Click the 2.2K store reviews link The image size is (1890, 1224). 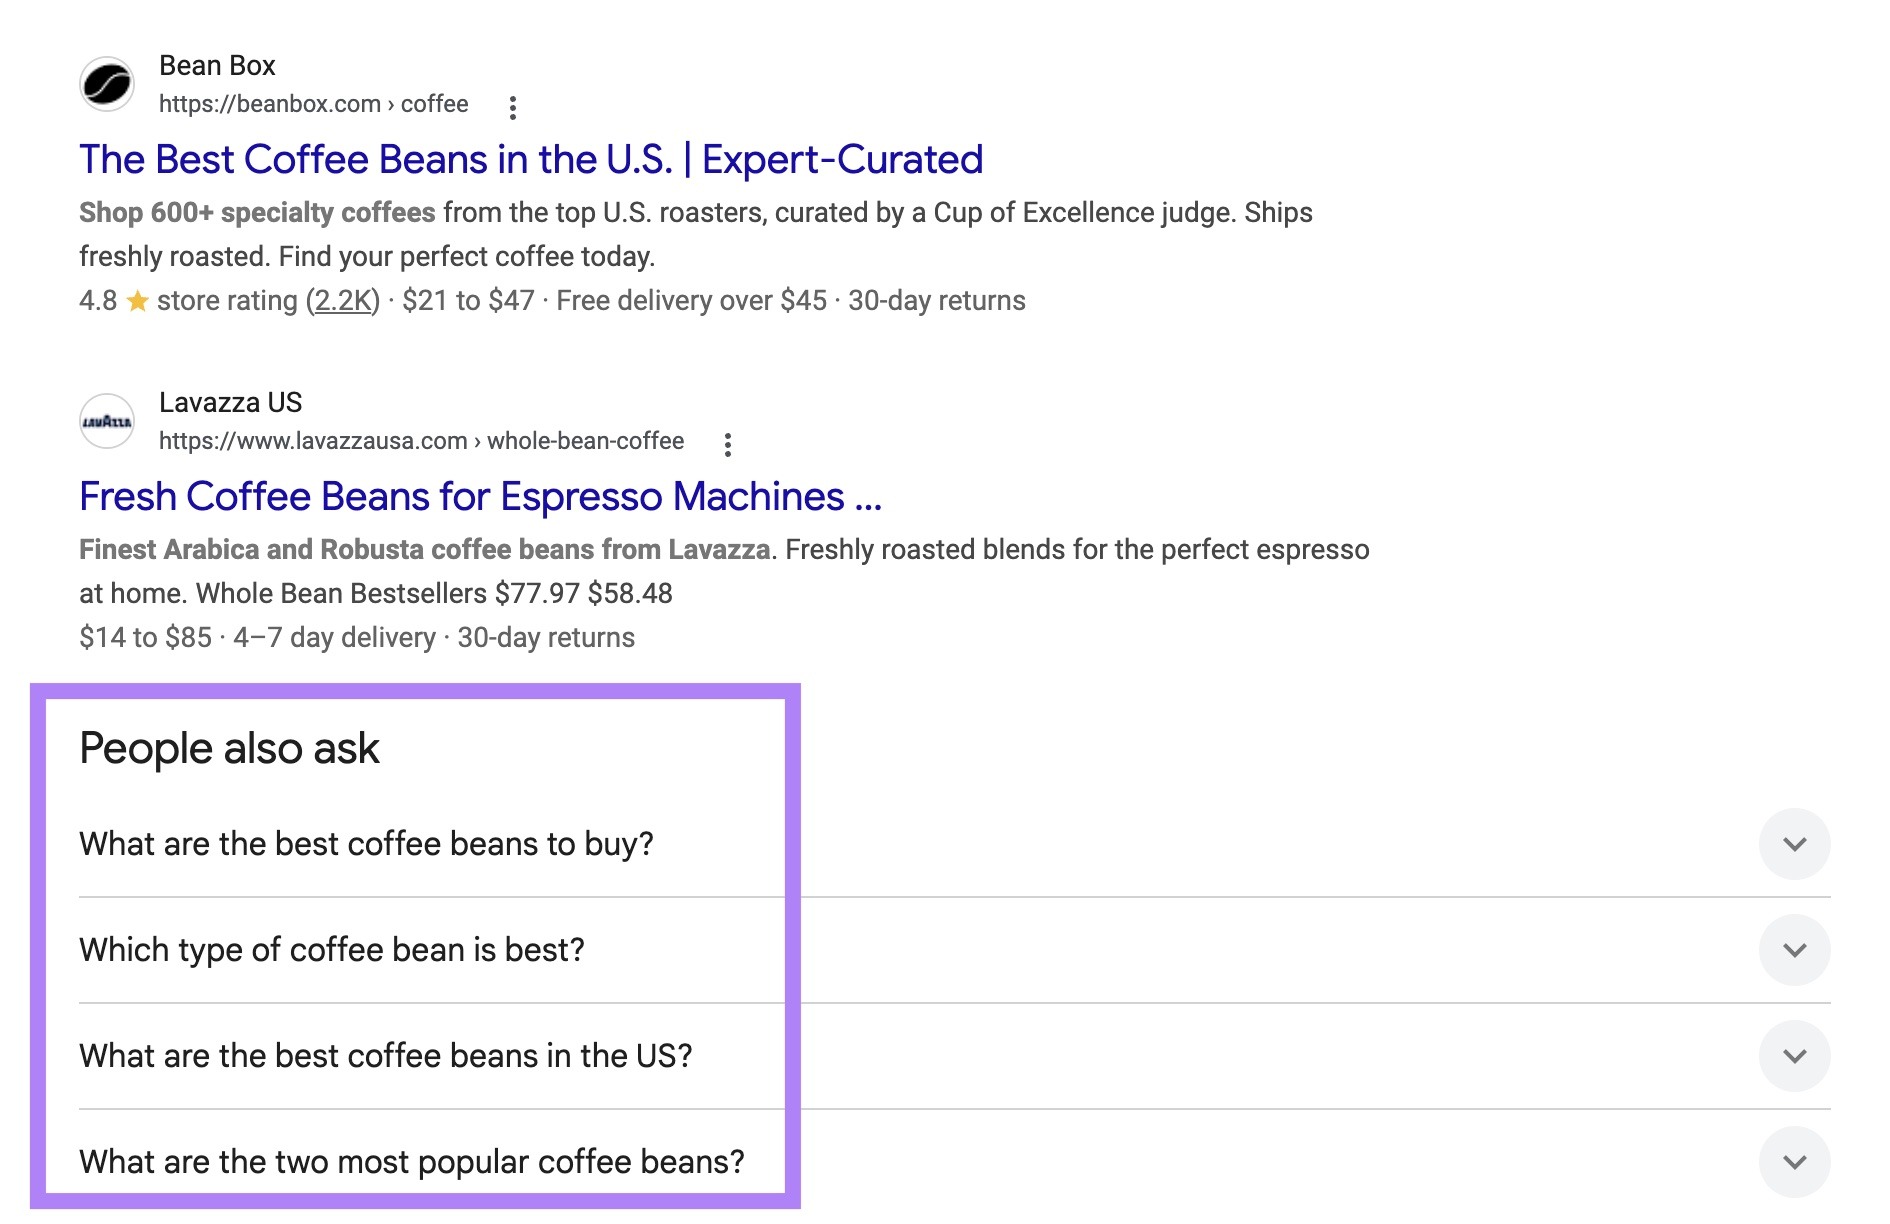coord(343,300)
